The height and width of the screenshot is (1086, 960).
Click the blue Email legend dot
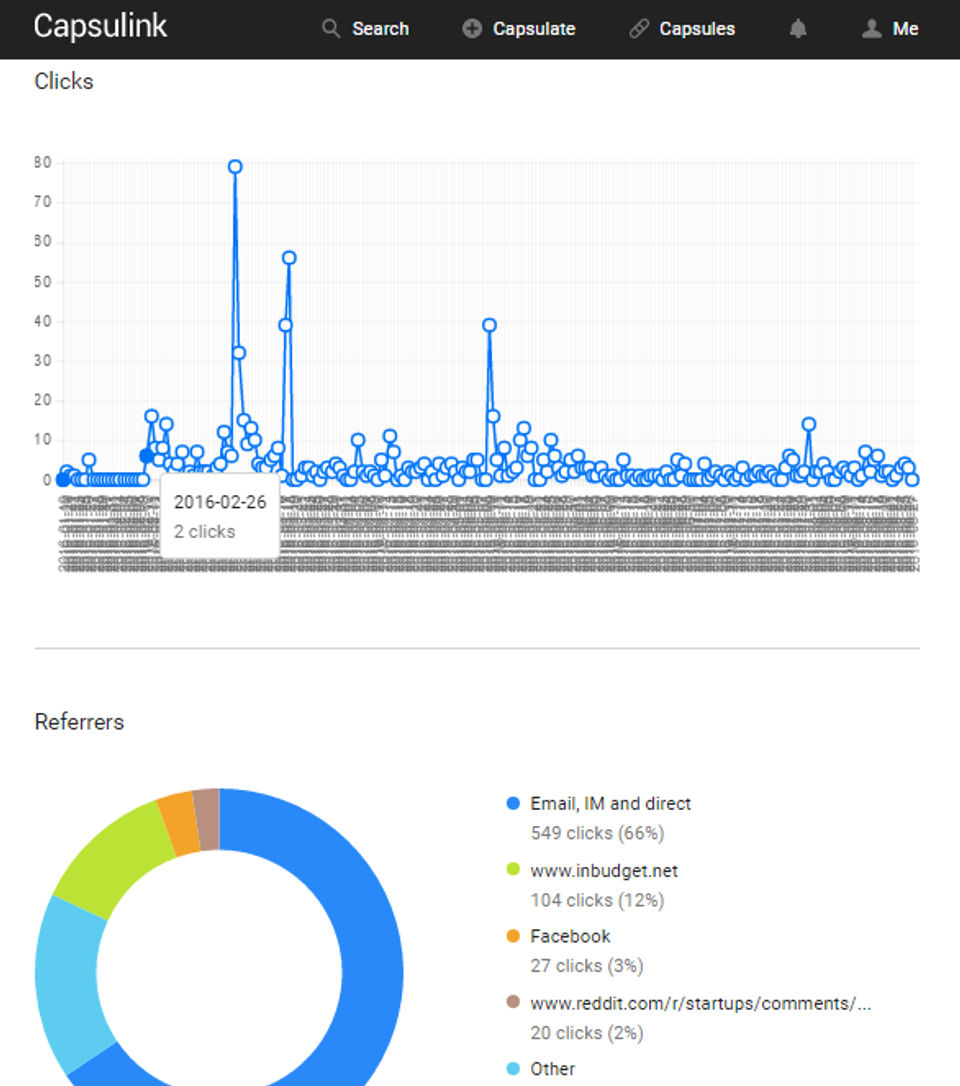point(513,803)
